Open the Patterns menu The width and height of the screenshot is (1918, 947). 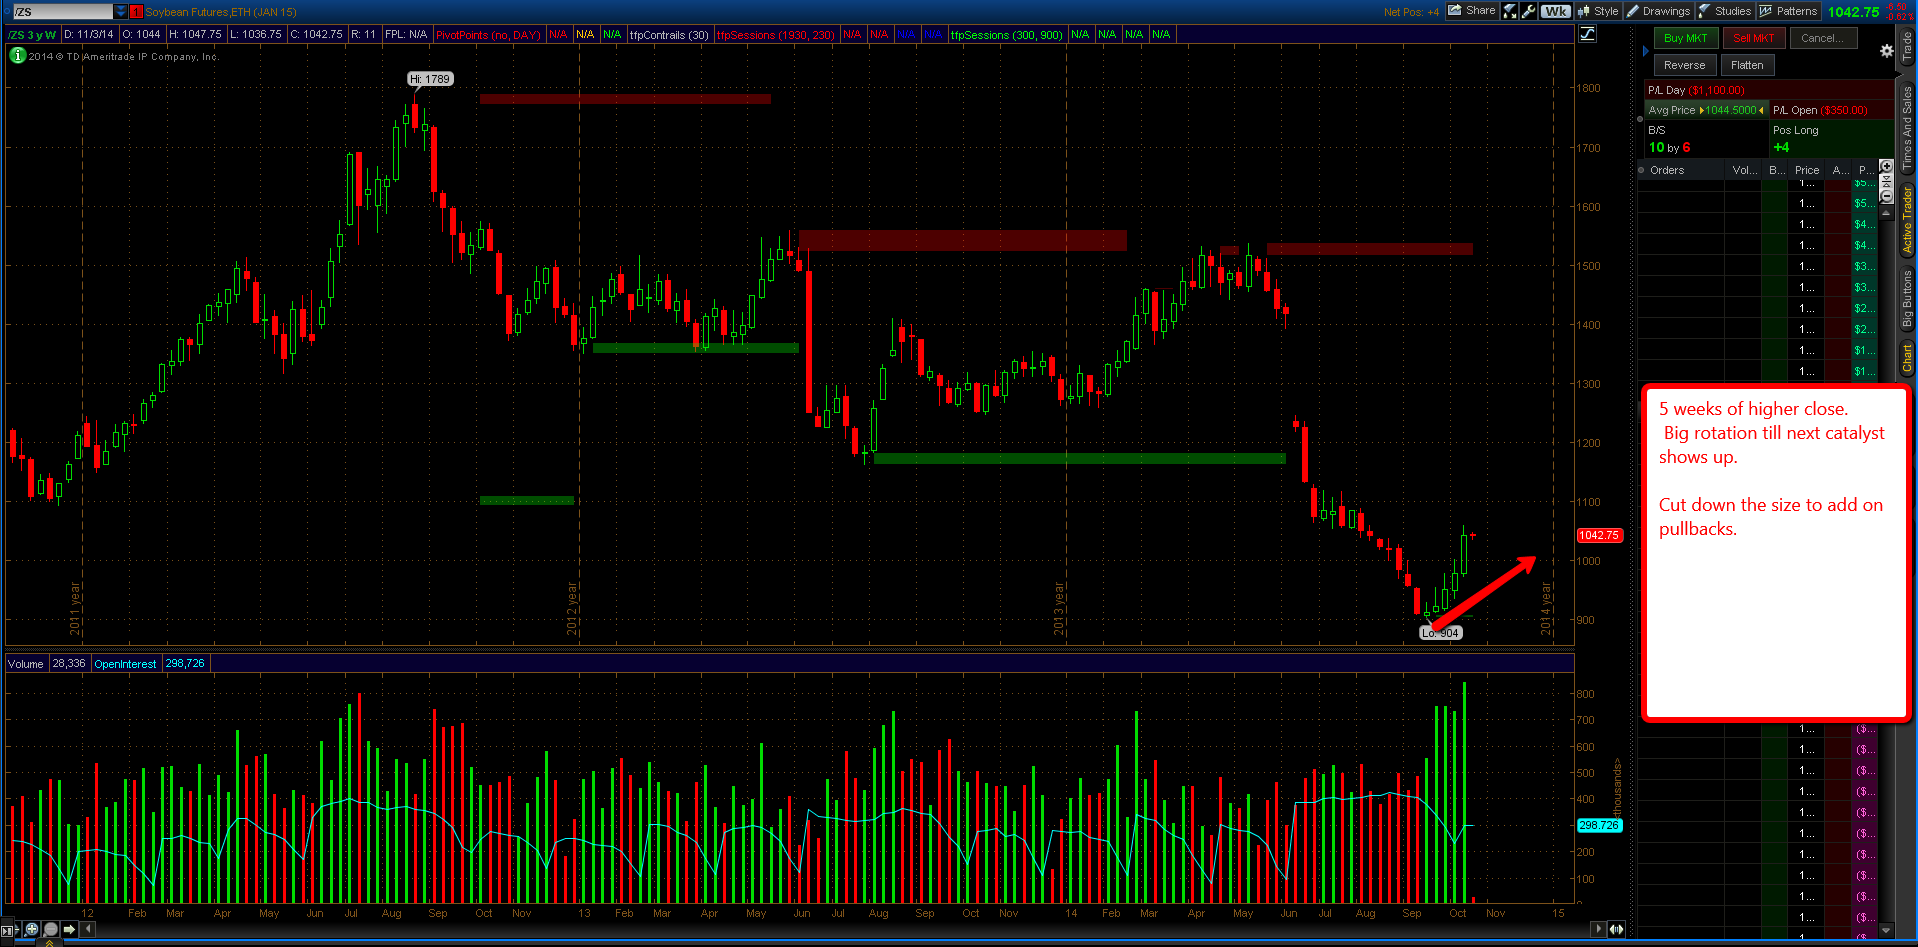tap(1788, 11)
